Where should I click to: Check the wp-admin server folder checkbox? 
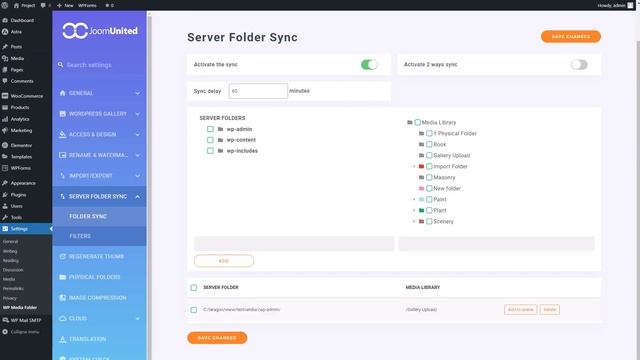tap(210, 129)
